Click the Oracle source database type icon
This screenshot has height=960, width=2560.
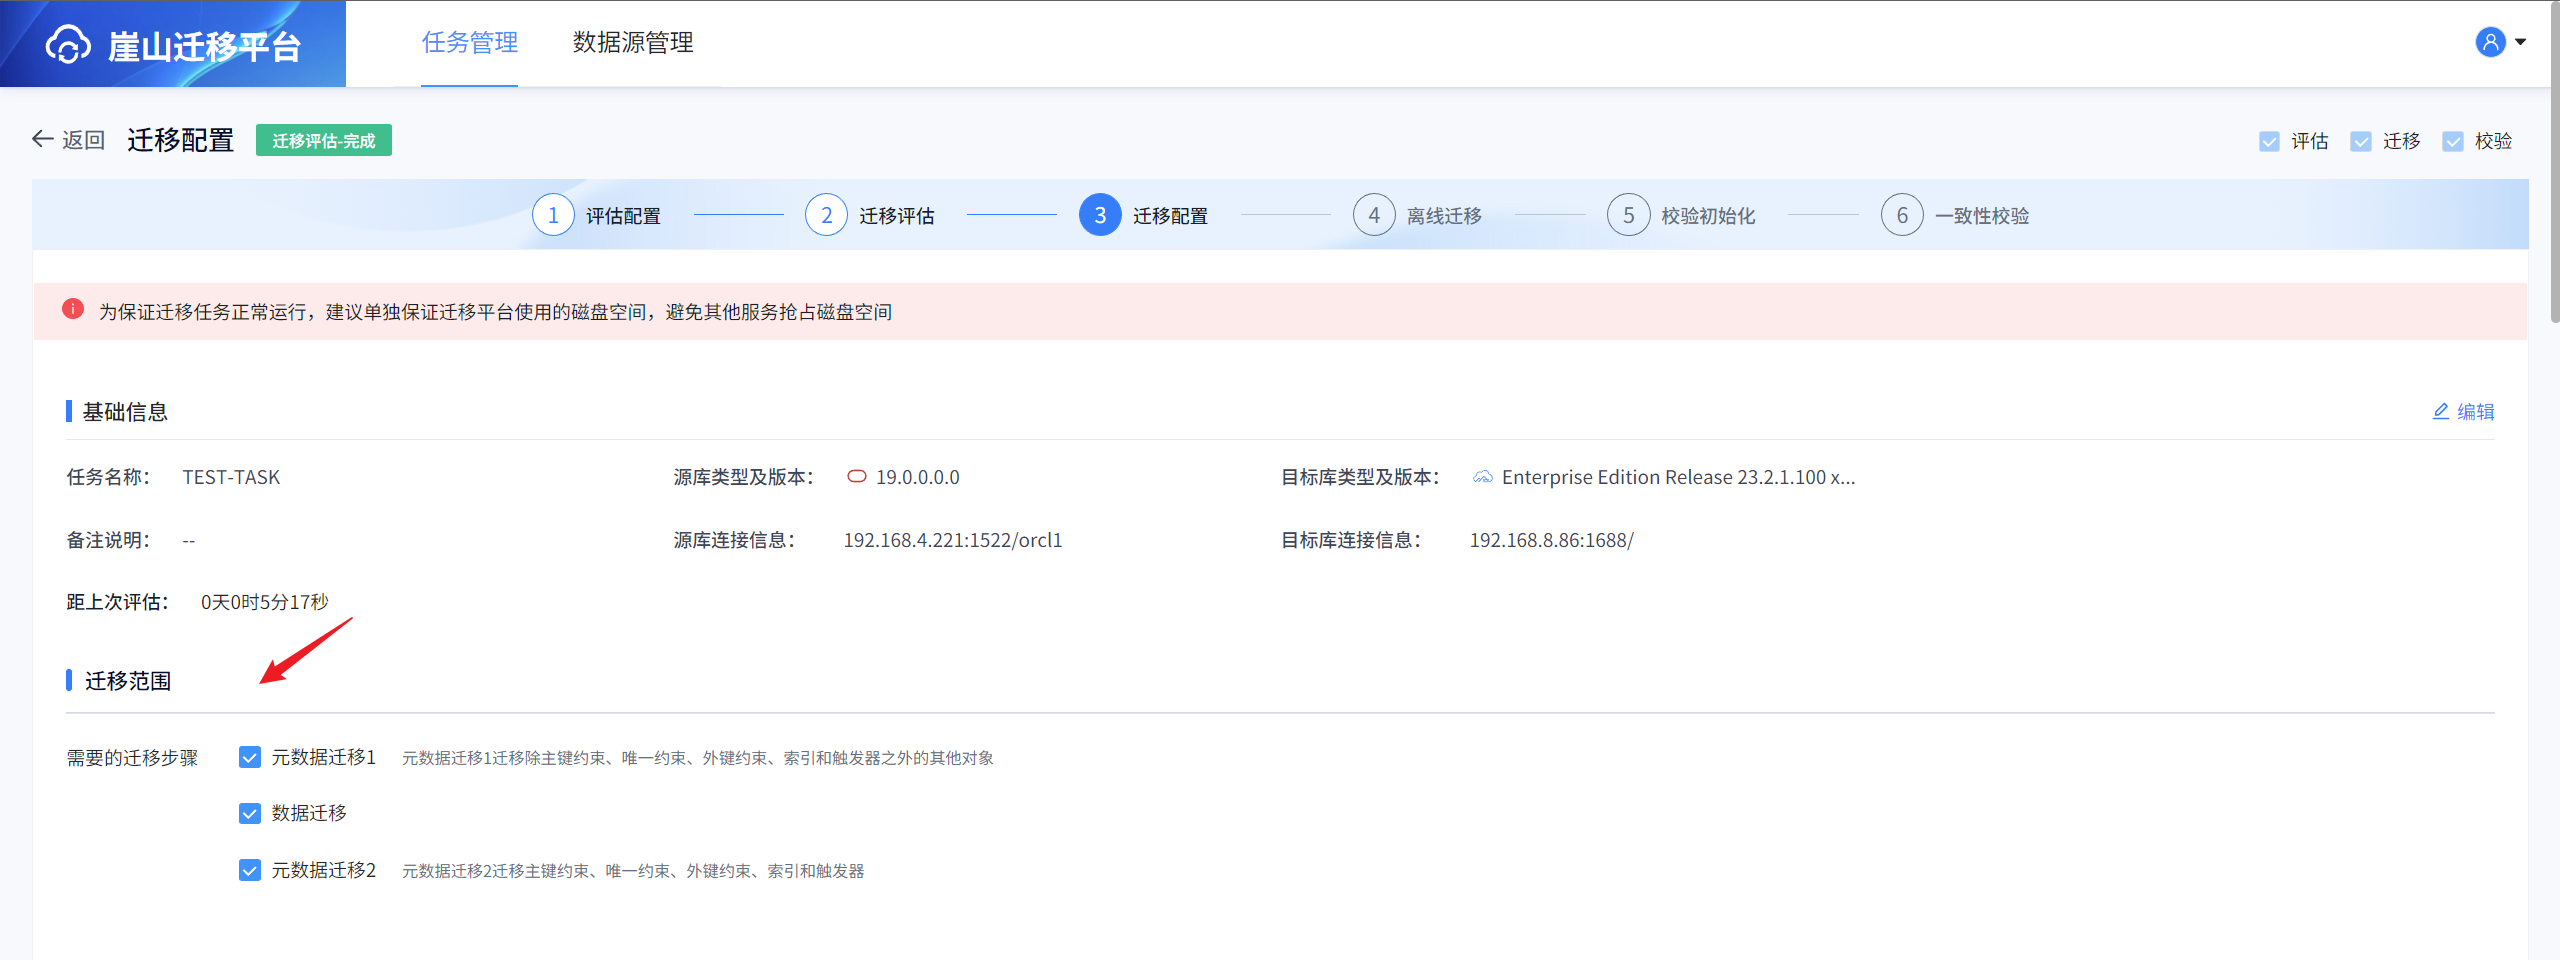coord(857,477)
